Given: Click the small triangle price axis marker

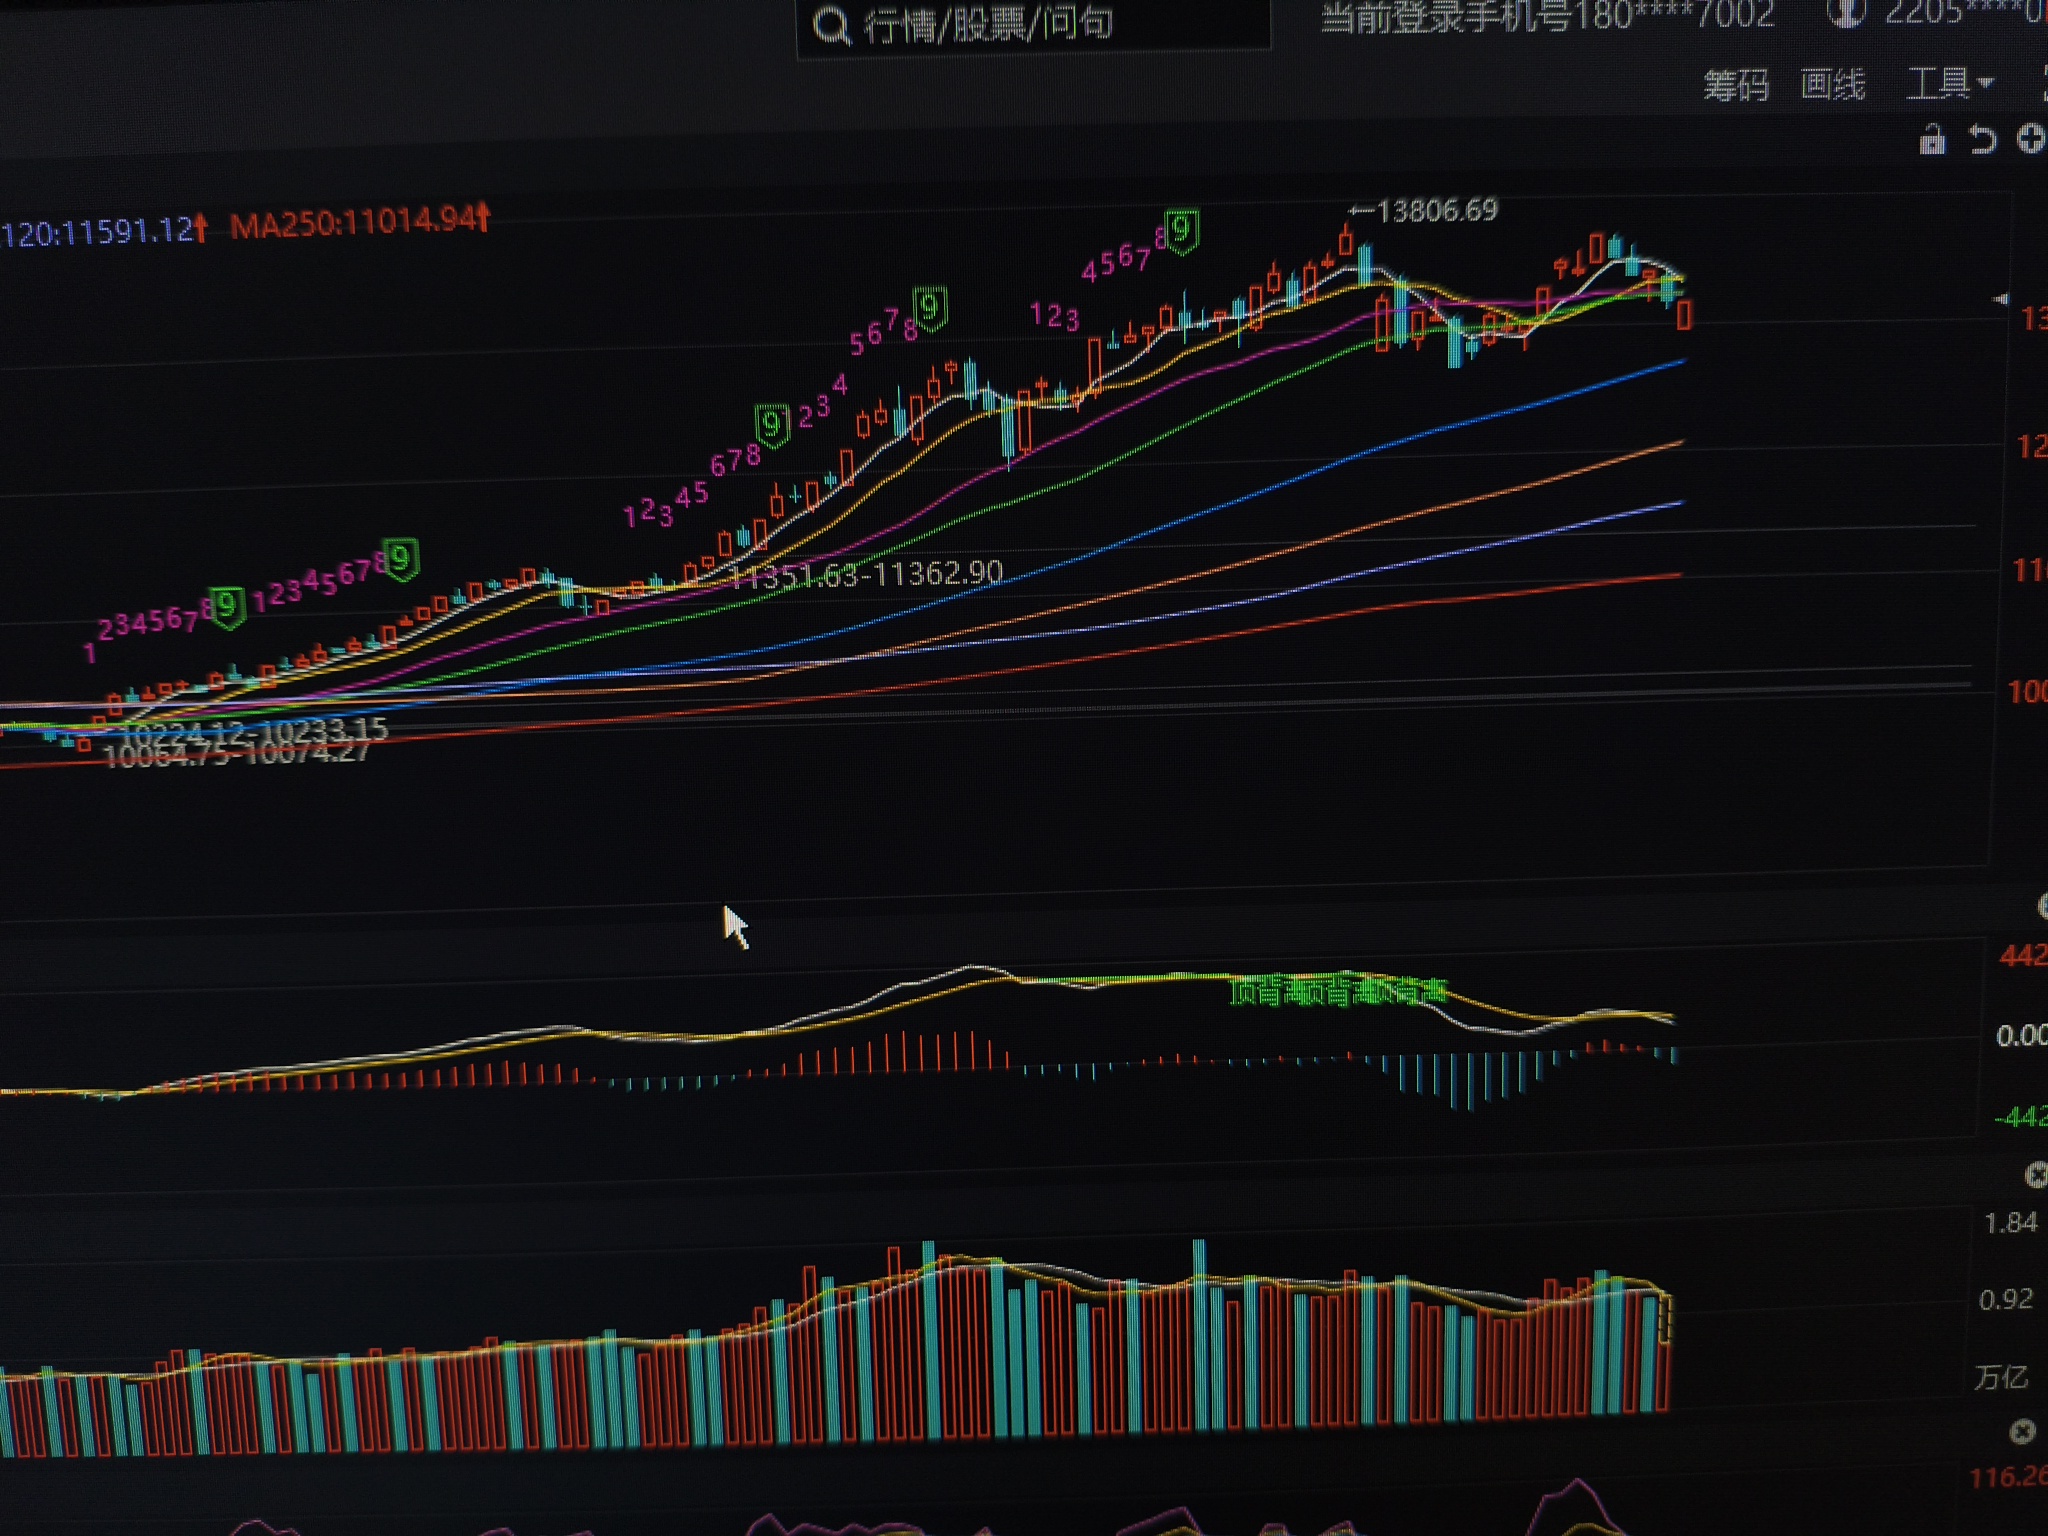Looking at the screenshot, I should tap(2001, 299).
